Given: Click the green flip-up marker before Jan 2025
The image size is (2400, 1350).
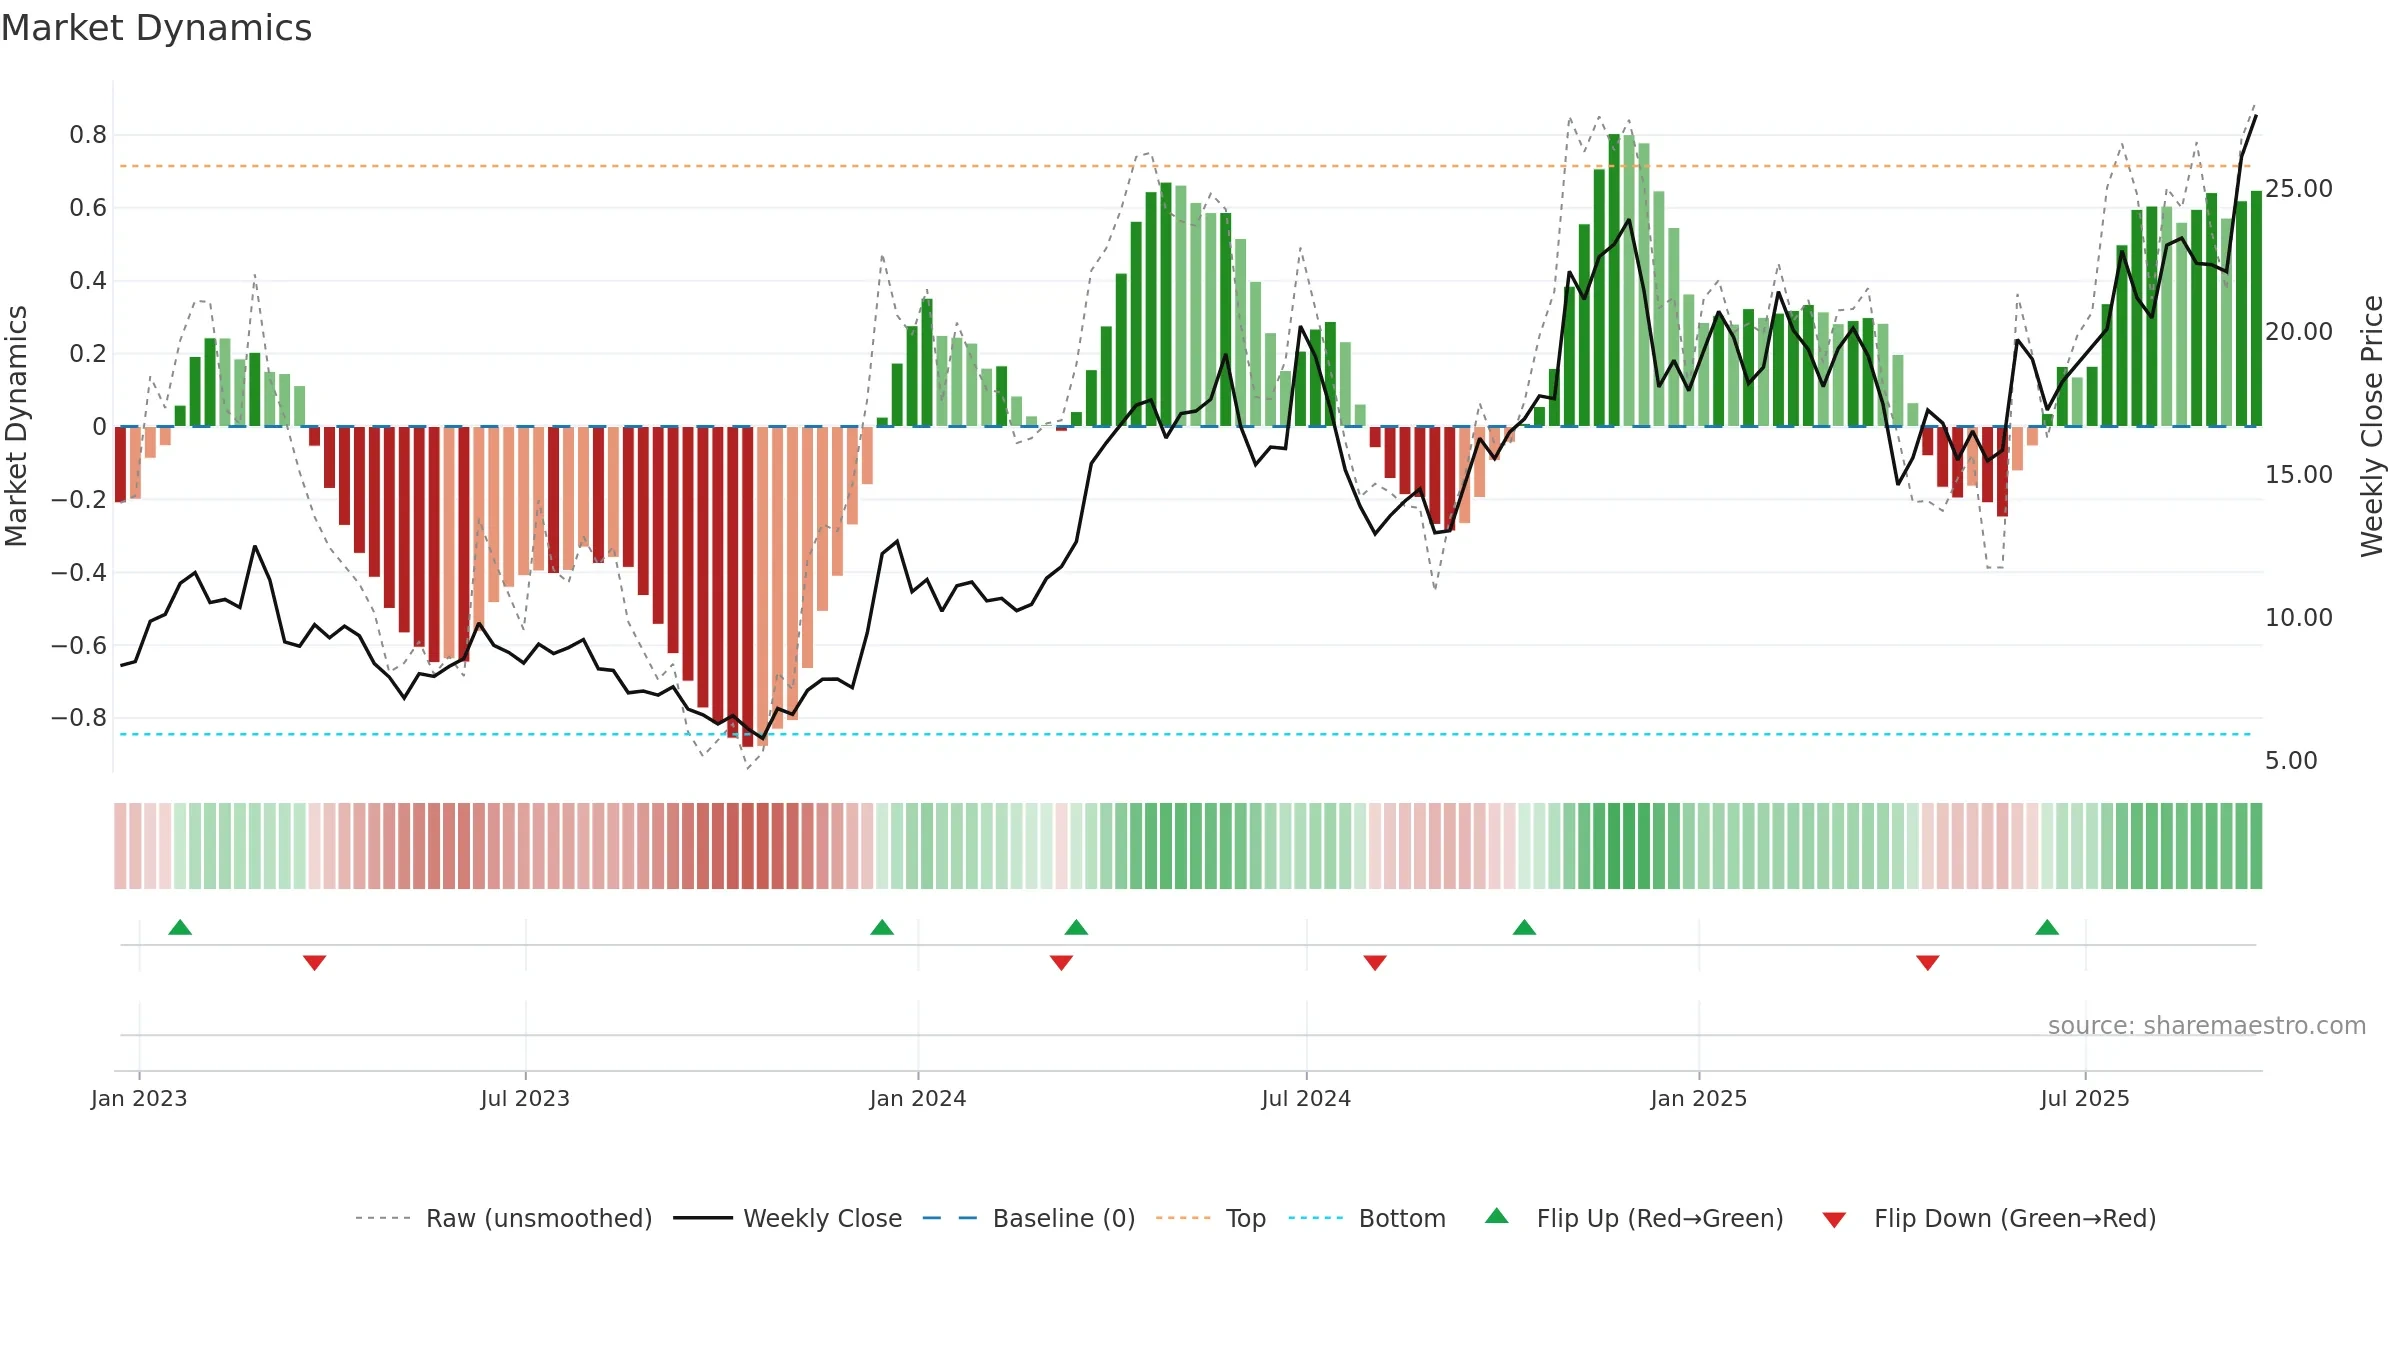Looking at the screenshot, I should coord(1524,927).
